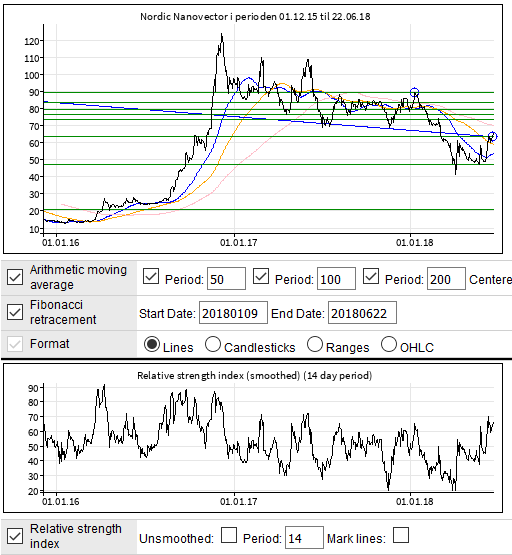Toggle the Relative strength index checkbox
This screenshot has height=555, width=512.
[15, 536]
